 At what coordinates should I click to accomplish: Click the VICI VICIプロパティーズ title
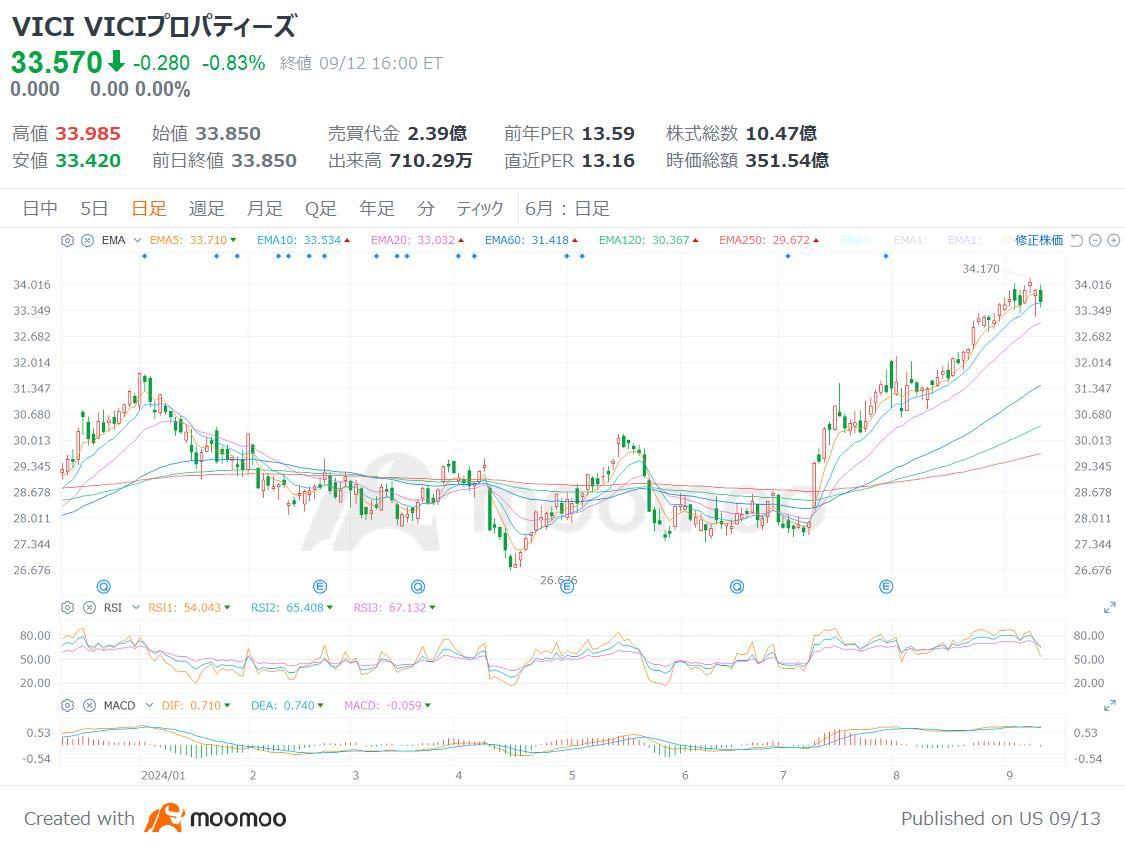(154, 27)
